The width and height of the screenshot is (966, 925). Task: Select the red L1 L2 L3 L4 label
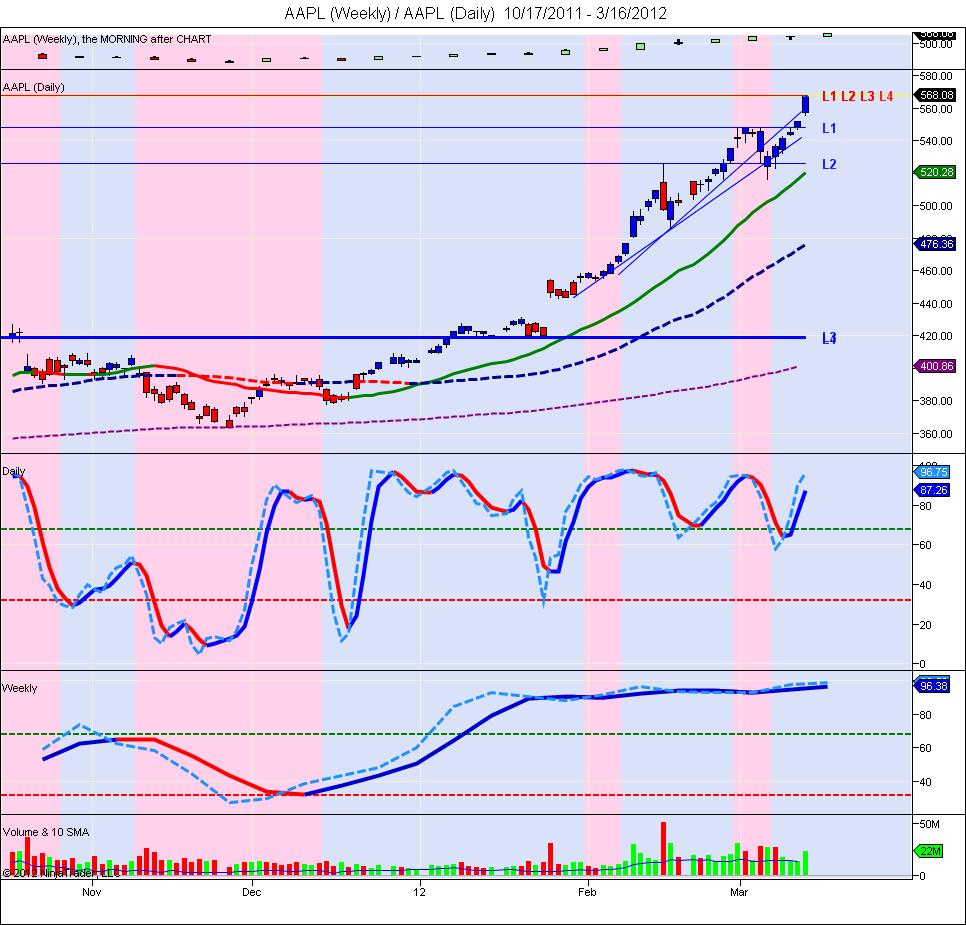(857, 96)
